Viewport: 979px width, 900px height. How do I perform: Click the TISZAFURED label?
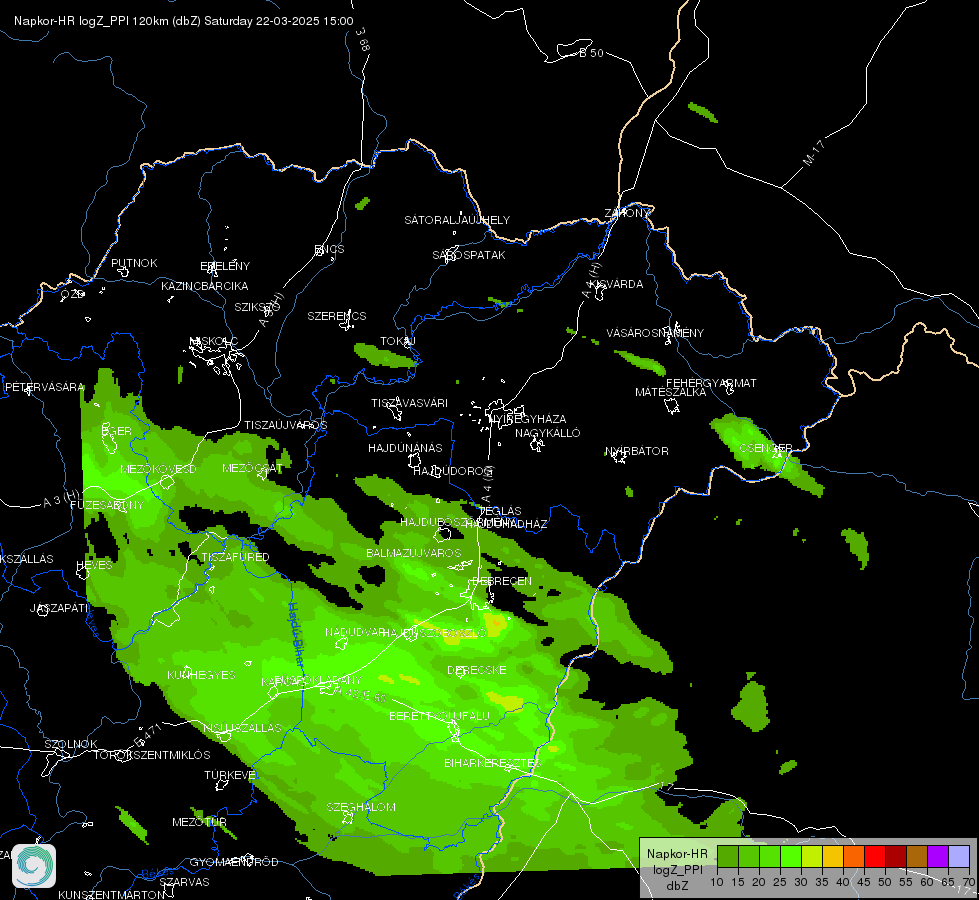[x=235, y=557]
